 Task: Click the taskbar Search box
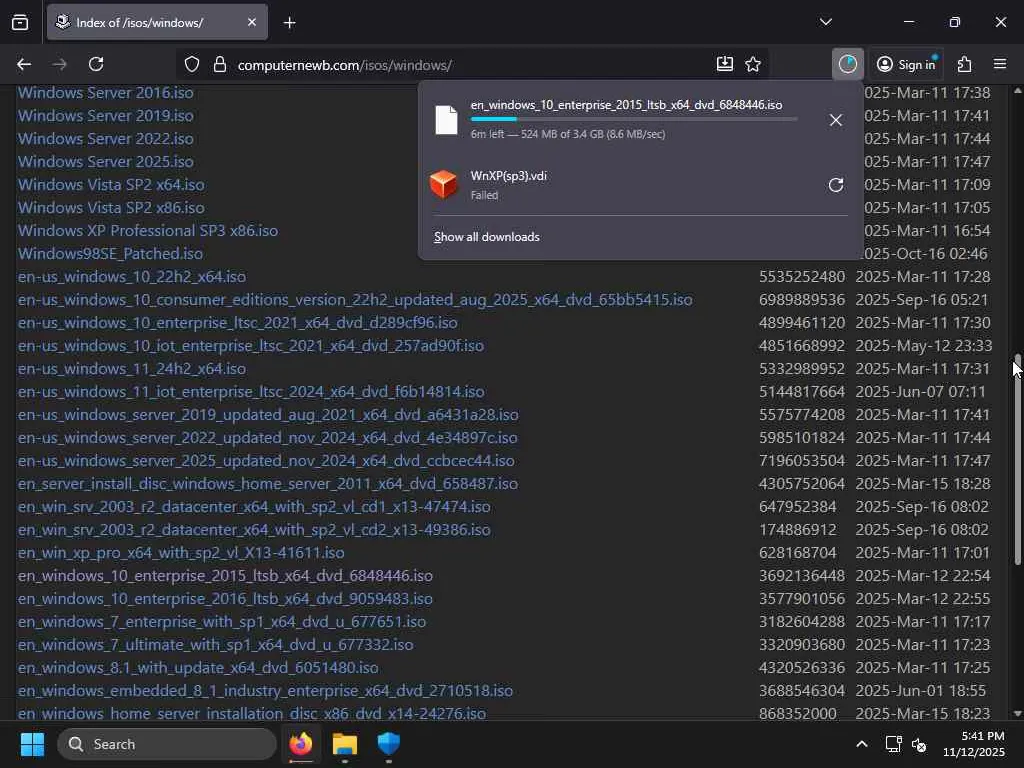click(x=167, y=744)
